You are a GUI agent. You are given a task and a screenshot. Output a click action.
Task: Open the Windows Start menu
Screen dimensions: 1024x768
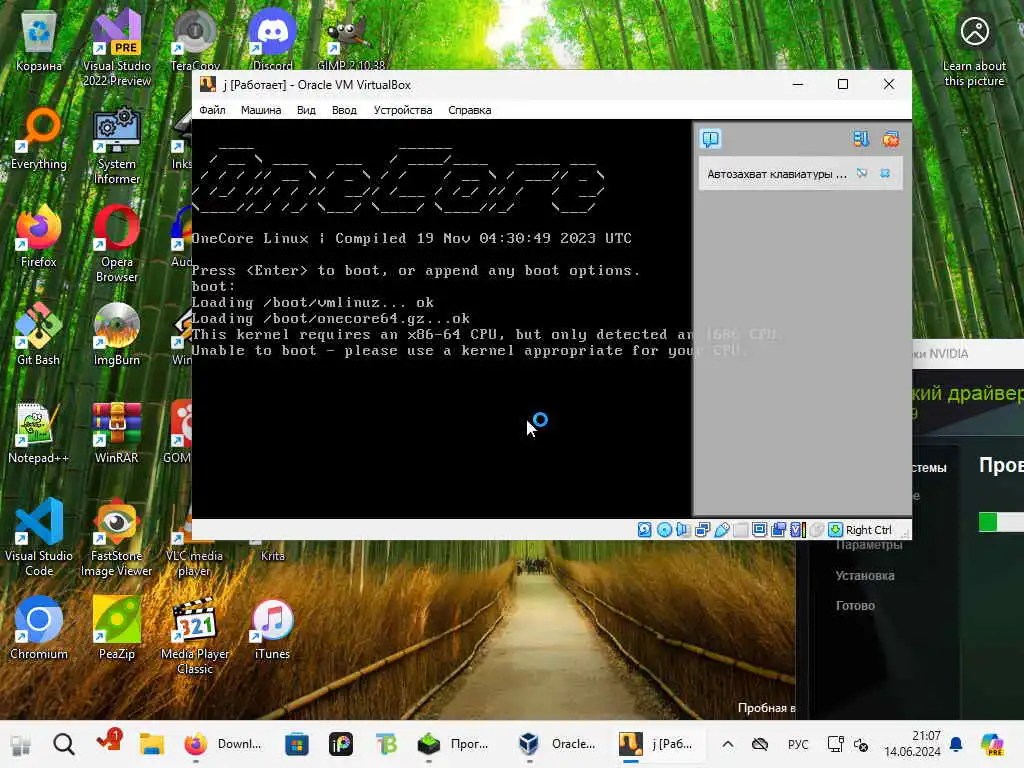pos(20,744)
